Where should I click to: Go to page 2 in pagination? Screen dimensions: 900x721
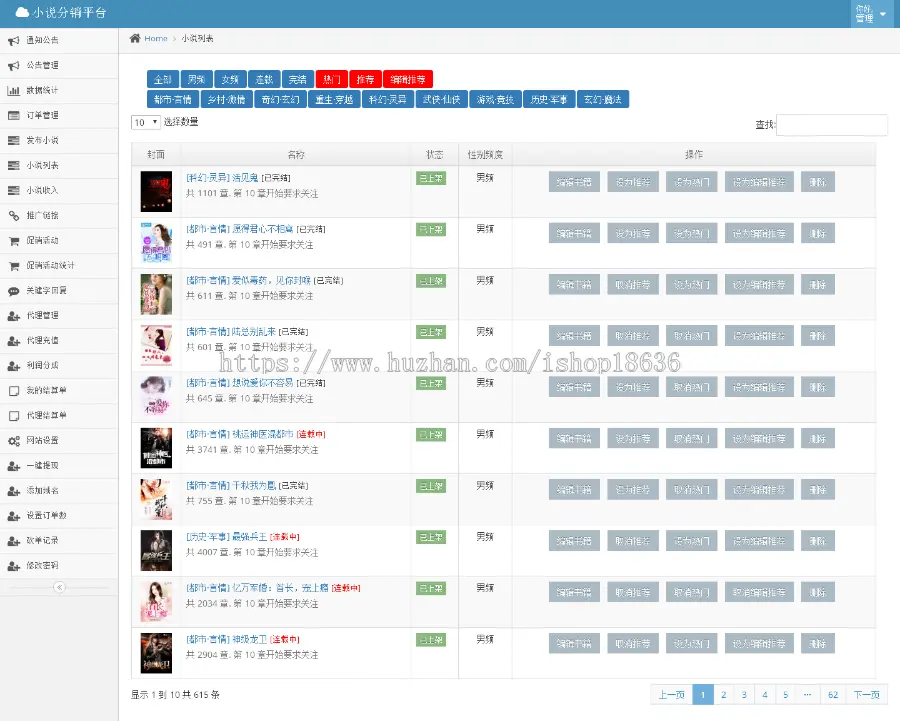pyautogui.click(x=724, y=695)
